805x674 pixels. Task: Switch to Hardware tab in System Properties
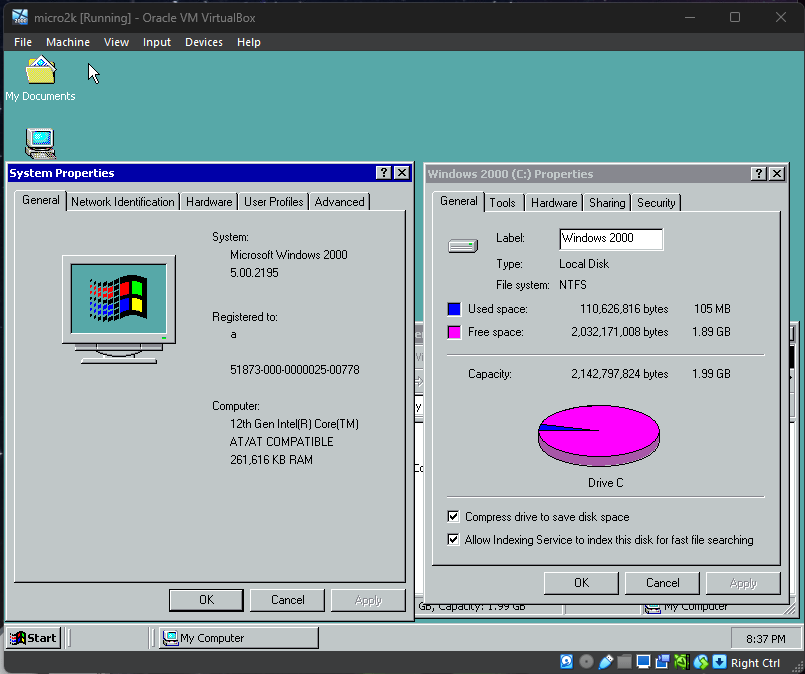pos(209,202)
